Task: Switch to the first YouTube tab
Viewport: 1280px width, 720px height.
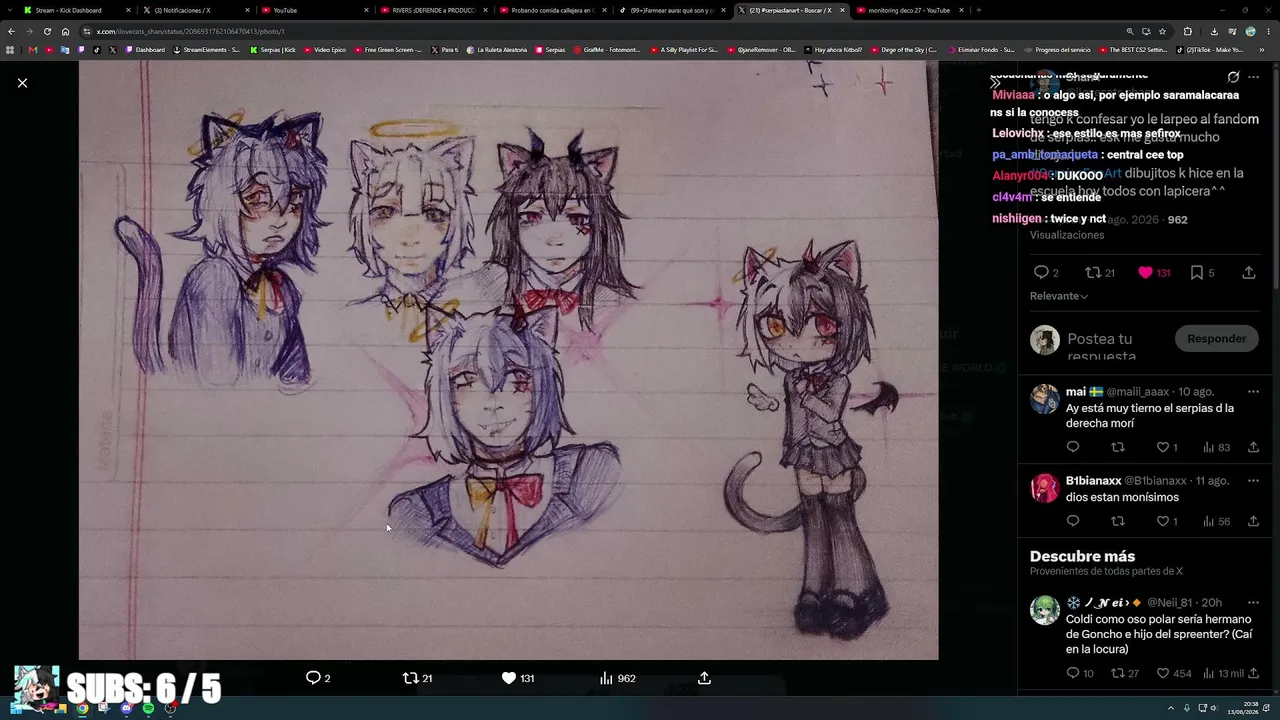Action: (314, 10)
